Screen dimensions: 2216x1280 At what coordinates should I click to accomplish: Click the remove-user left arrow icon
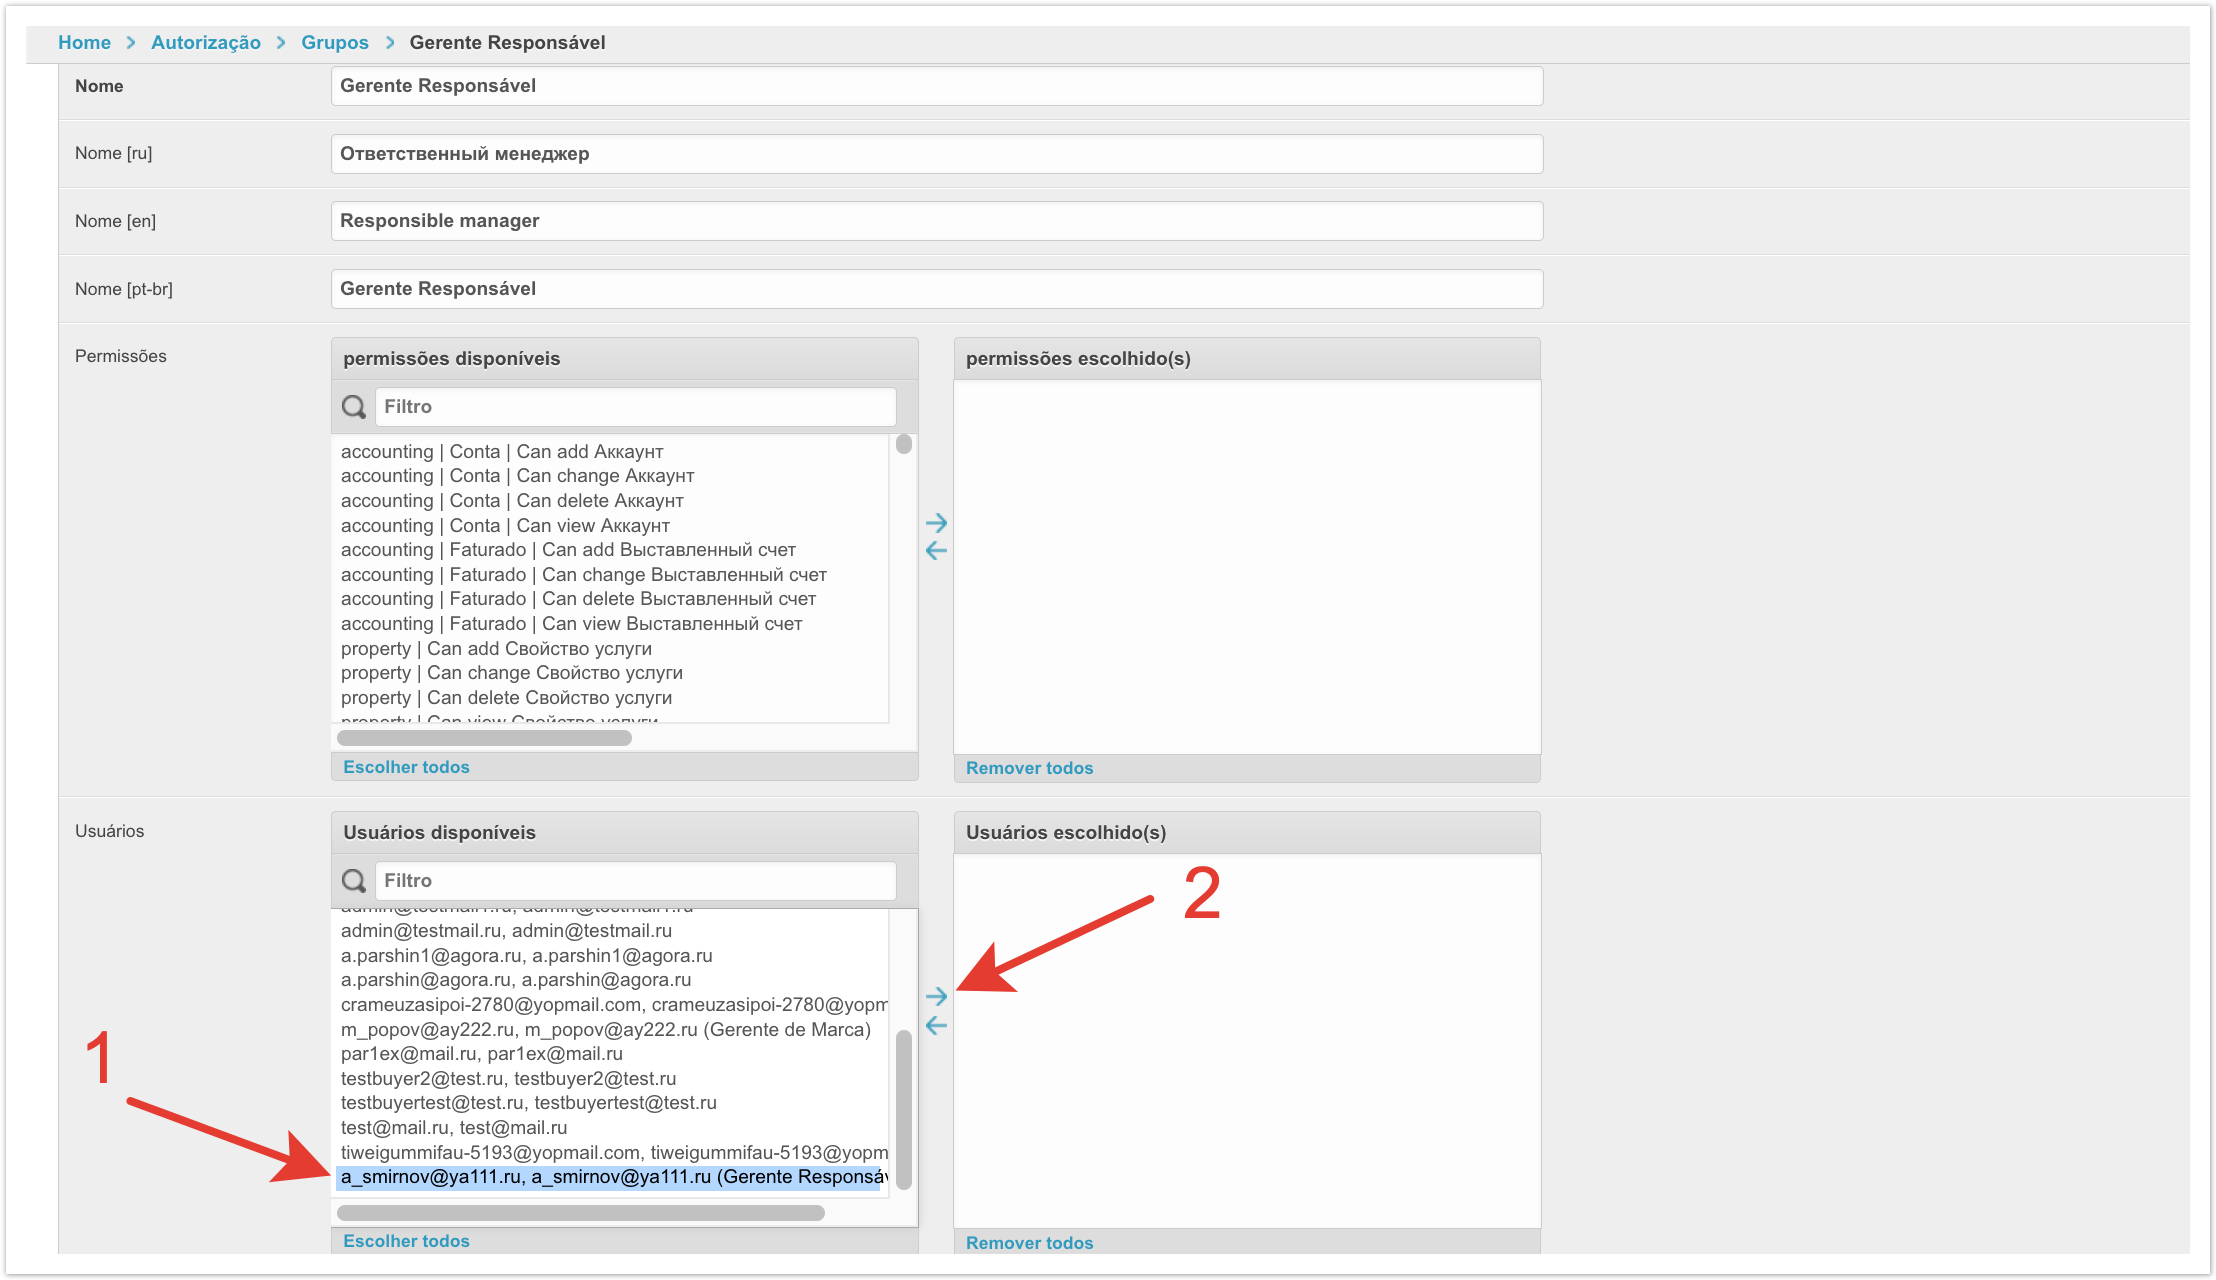(x=936, y=1025)
